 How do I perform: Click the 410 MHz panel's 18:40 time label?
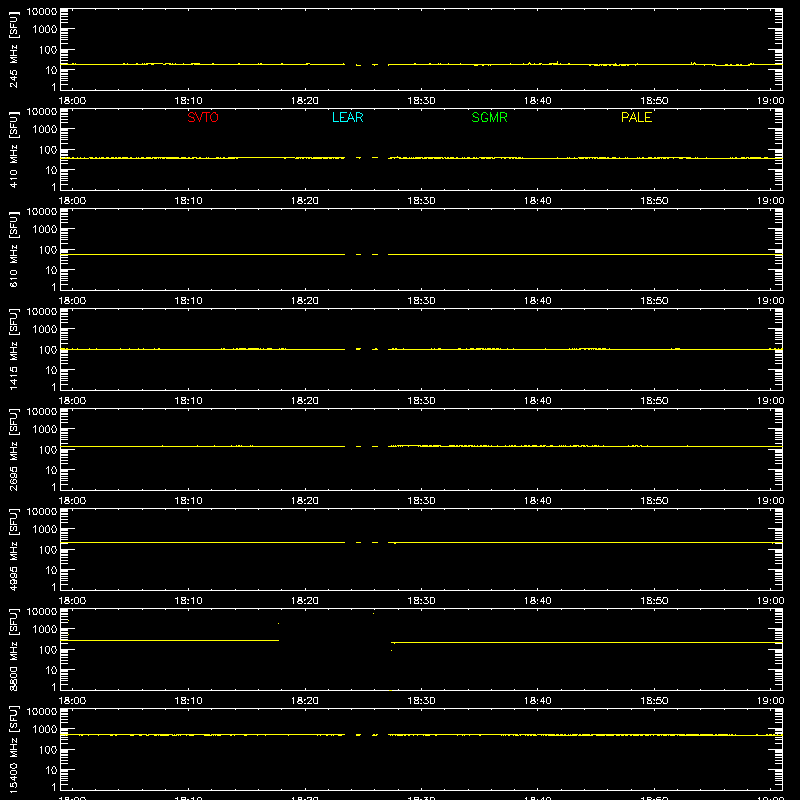coord(538,201)
